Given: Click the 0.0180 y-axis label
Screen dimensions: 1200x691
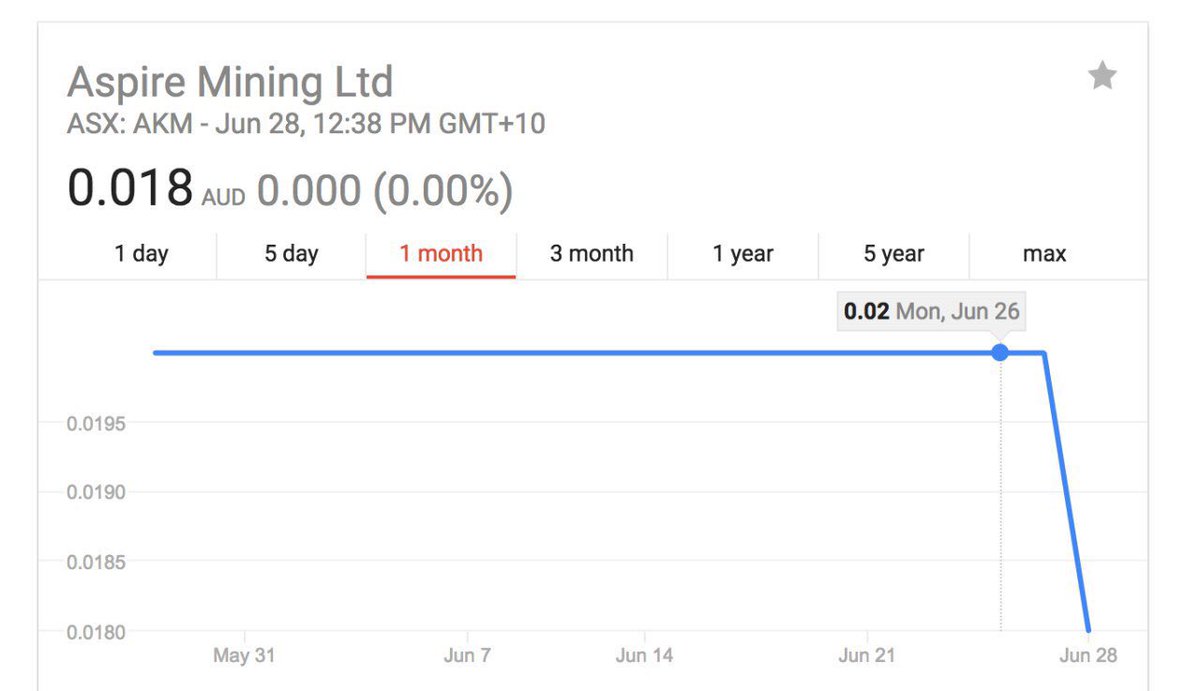Looking at the screenshot, I should 96,632.
